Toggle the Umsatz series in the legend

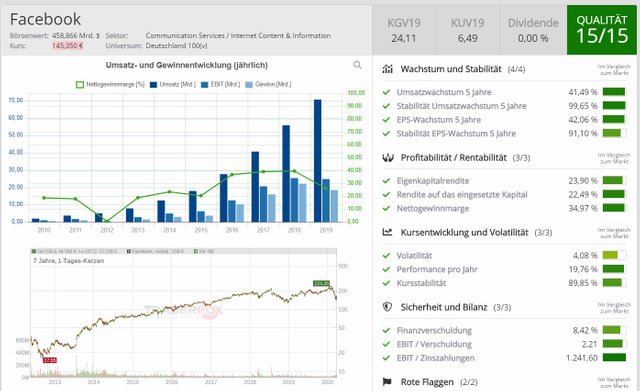[x=173, y=84]
